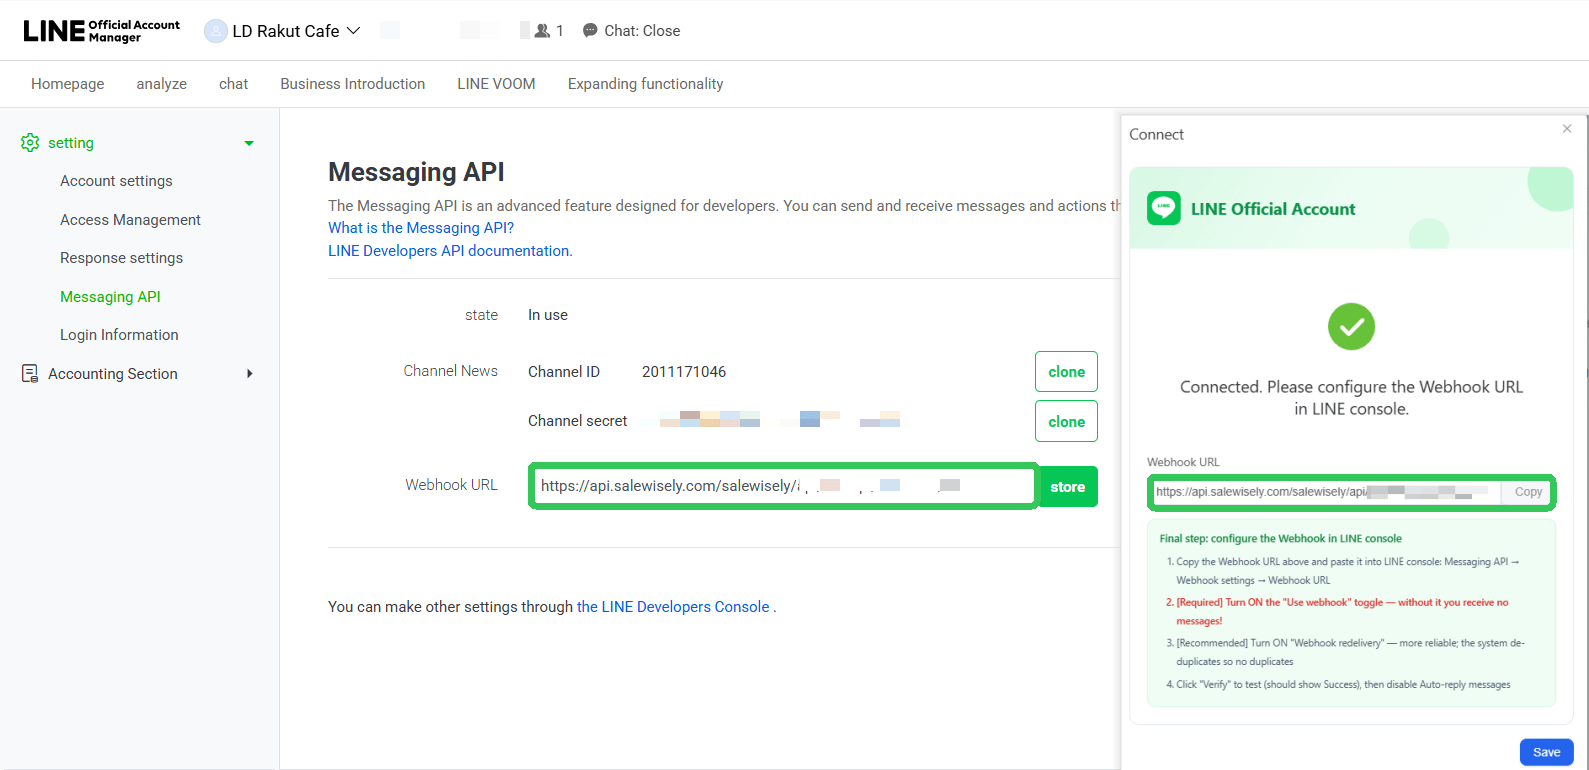Collapse the setting section arrow
The height and width of the screenshot is (770, 1589).
click(249, 143)
